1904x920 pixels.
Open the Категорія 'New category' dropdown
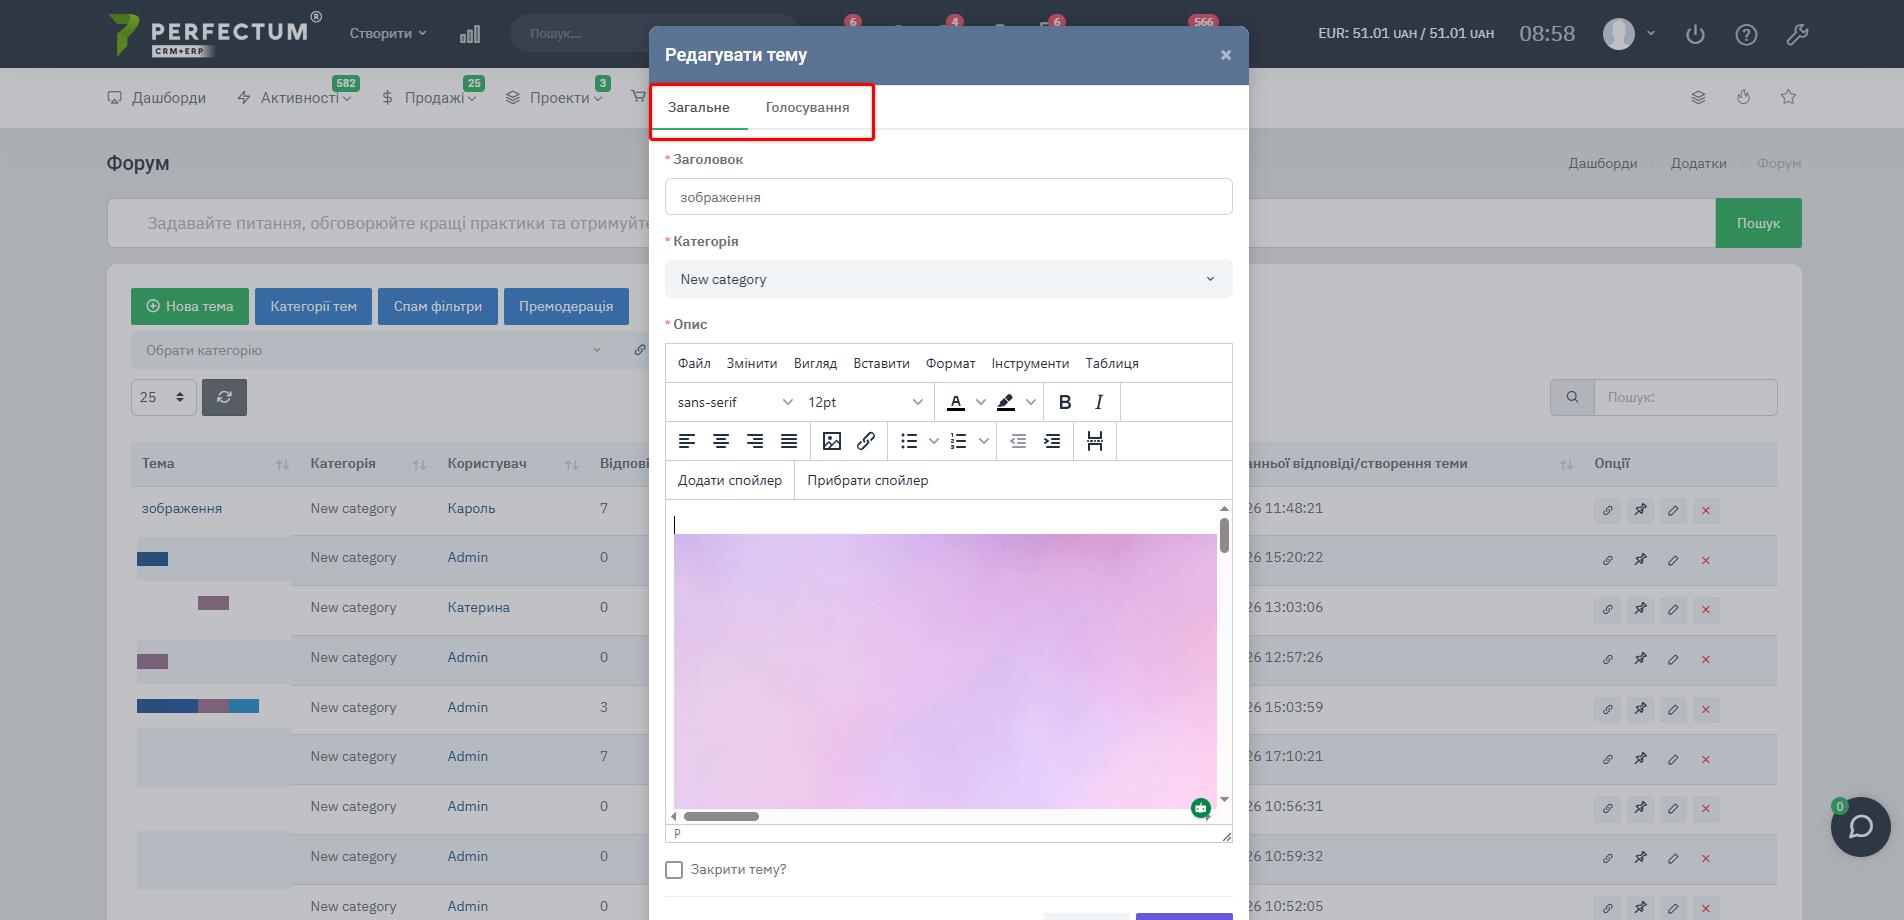coord(948,279)
